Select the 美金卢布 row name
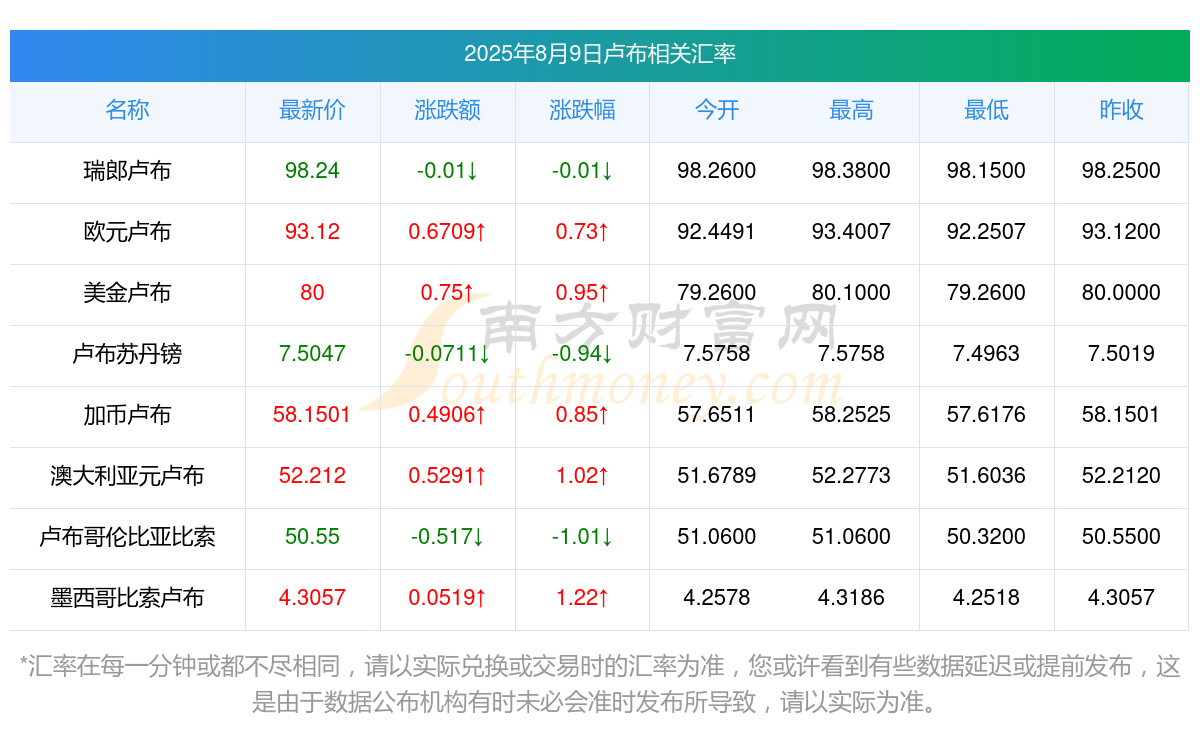The width and height of the screenshot is (1200, 733). click(128, 293)
